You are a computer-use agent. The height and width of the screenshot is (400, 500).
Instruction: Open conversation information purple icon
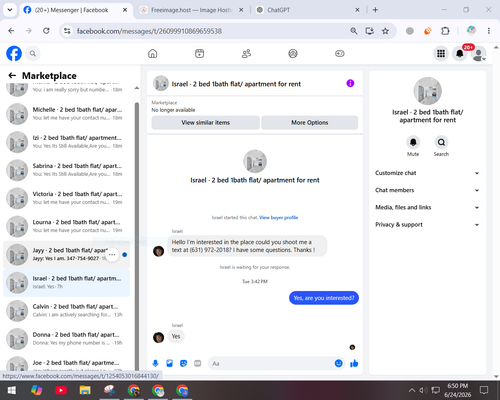click(350, 83)
